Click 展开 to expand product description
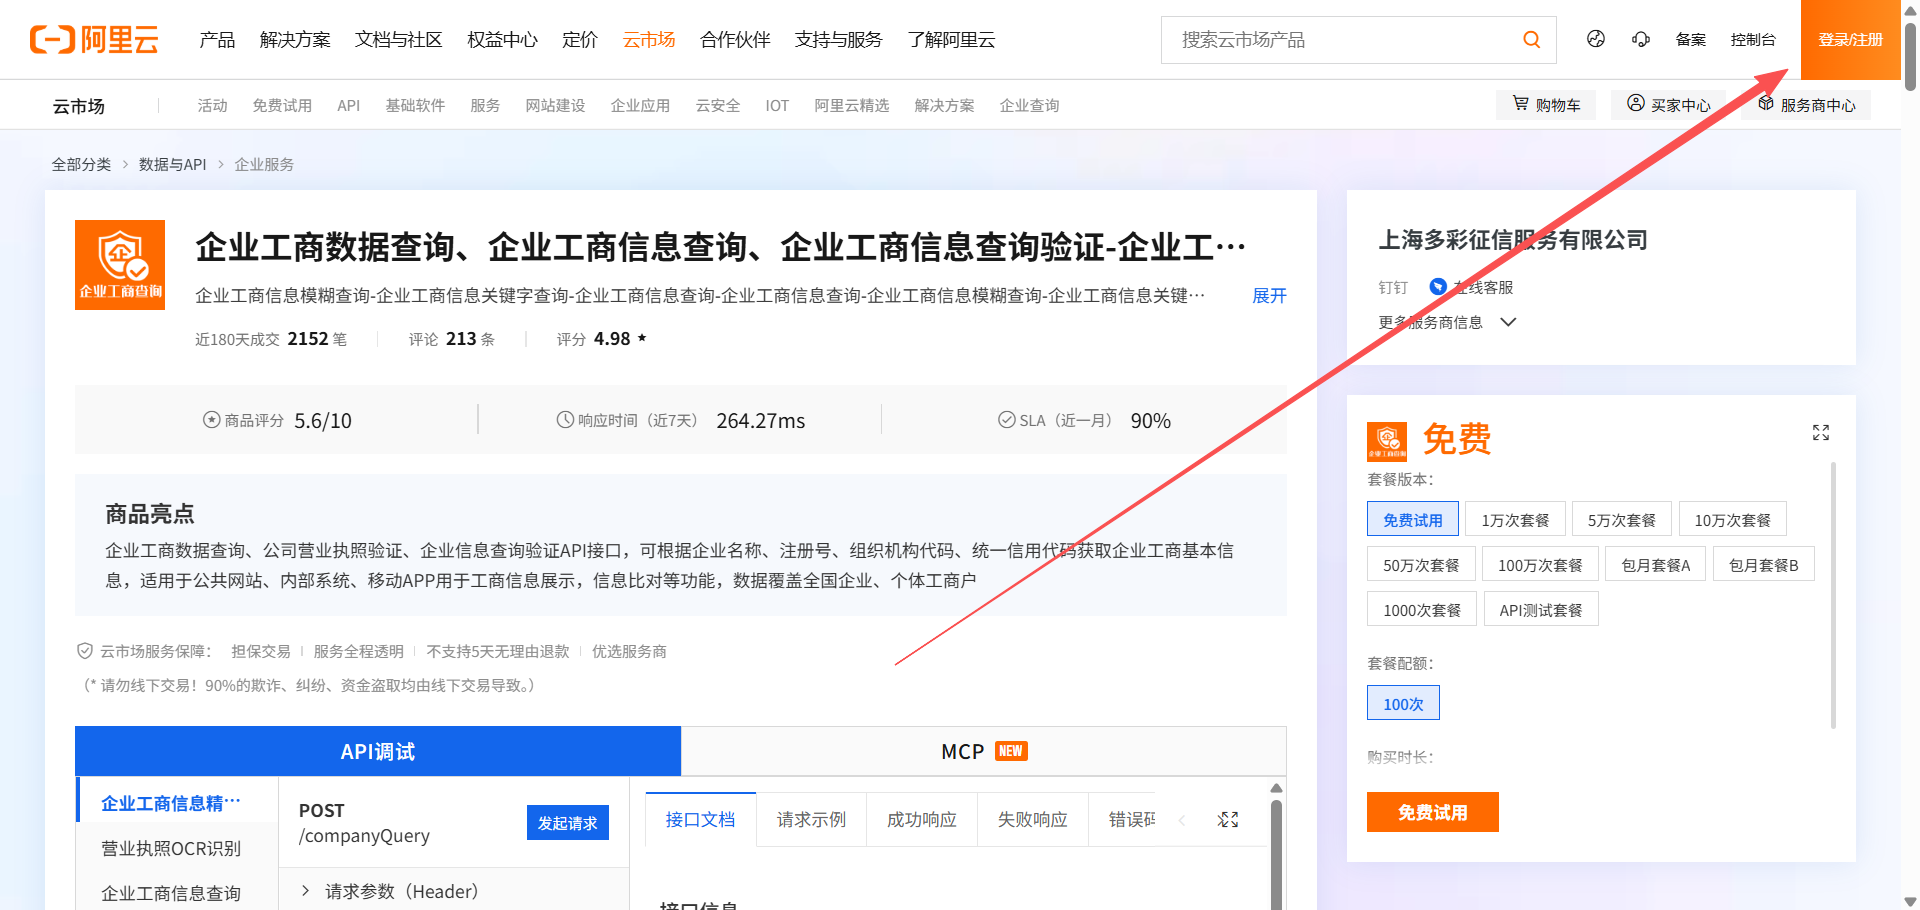This screenshot has height=910, width=1920. [1269, 296]
